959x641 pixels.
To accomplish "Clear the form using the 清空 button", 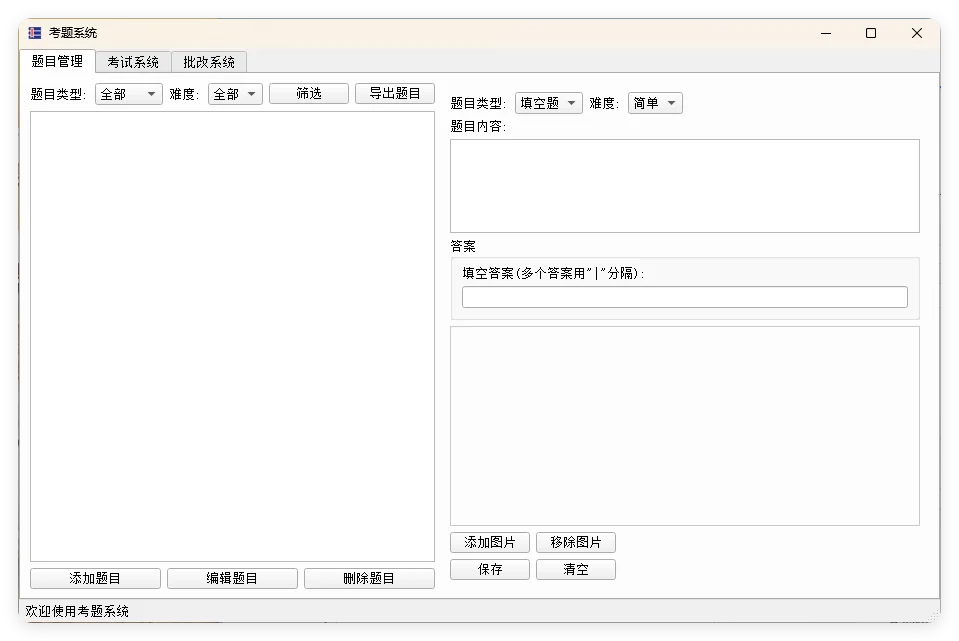I will tap(576, 569).
